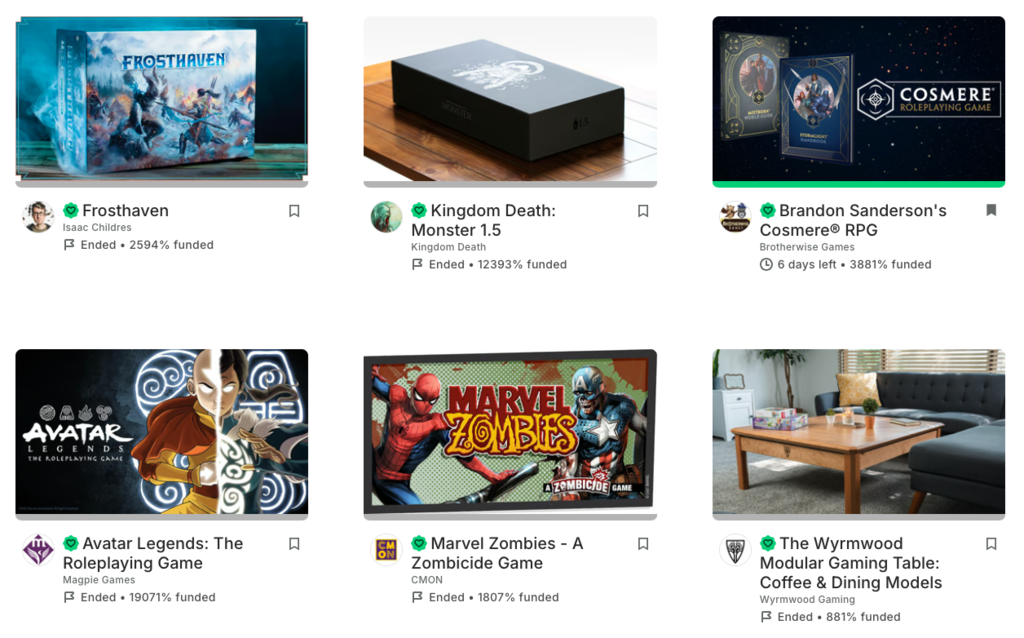Open the Marvel Zombies project image
Image resolution: width=1024 pixels, height=638 pixels.
(x=510, y=432)
